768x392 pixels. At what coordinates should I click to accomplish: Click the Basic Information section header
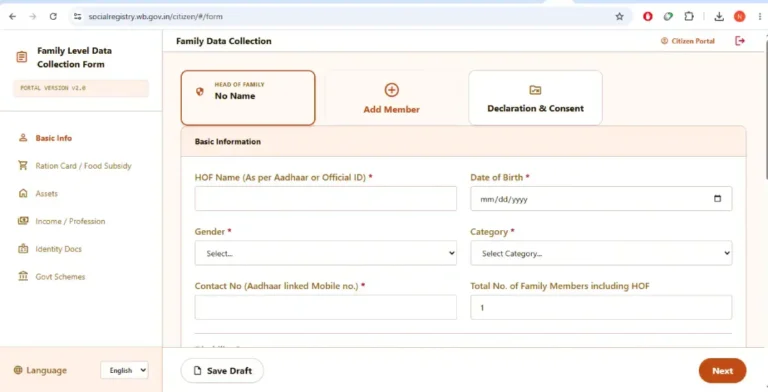[463, 142]
